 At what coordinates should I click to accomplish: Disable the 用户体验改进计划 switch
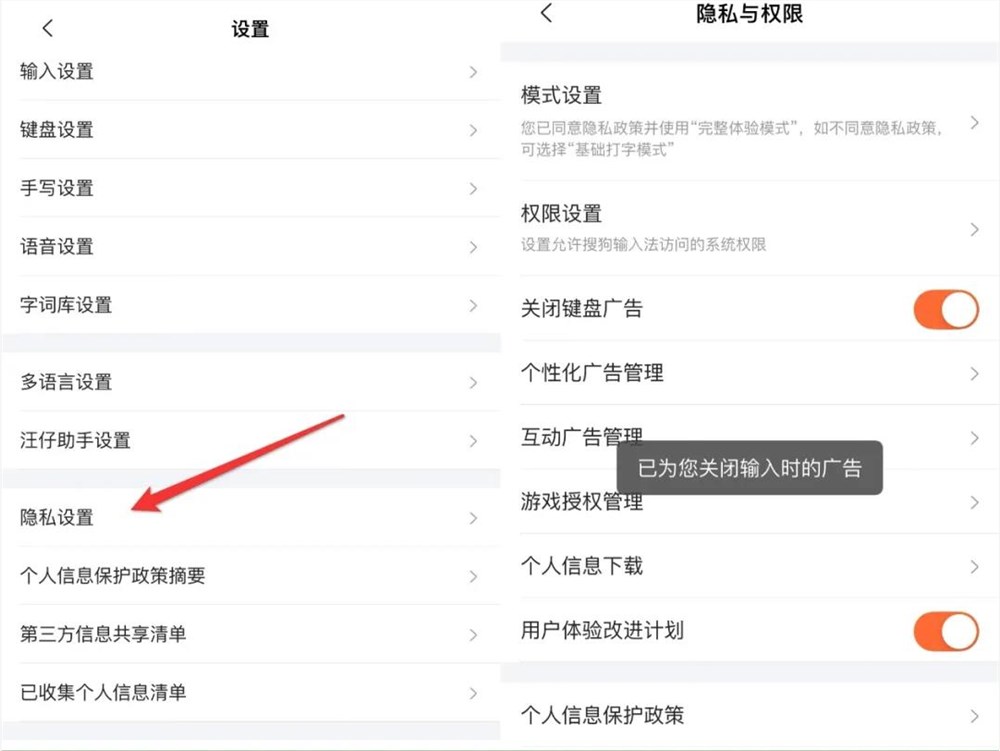click(946, 631)
